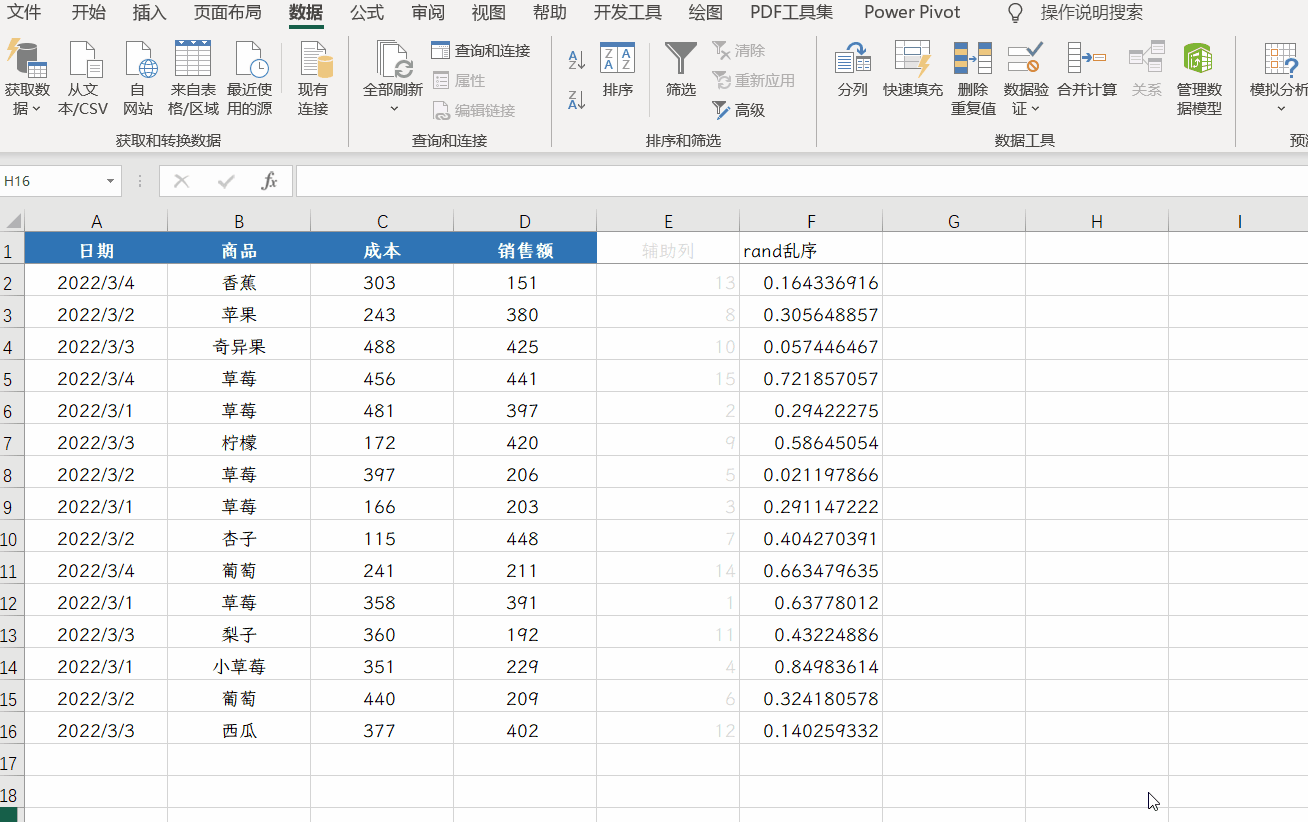Click 分列 (Text to Columns)
The width and height of the screenshot is (1308, 822).
pyautogui.click(x=853, y=70)
